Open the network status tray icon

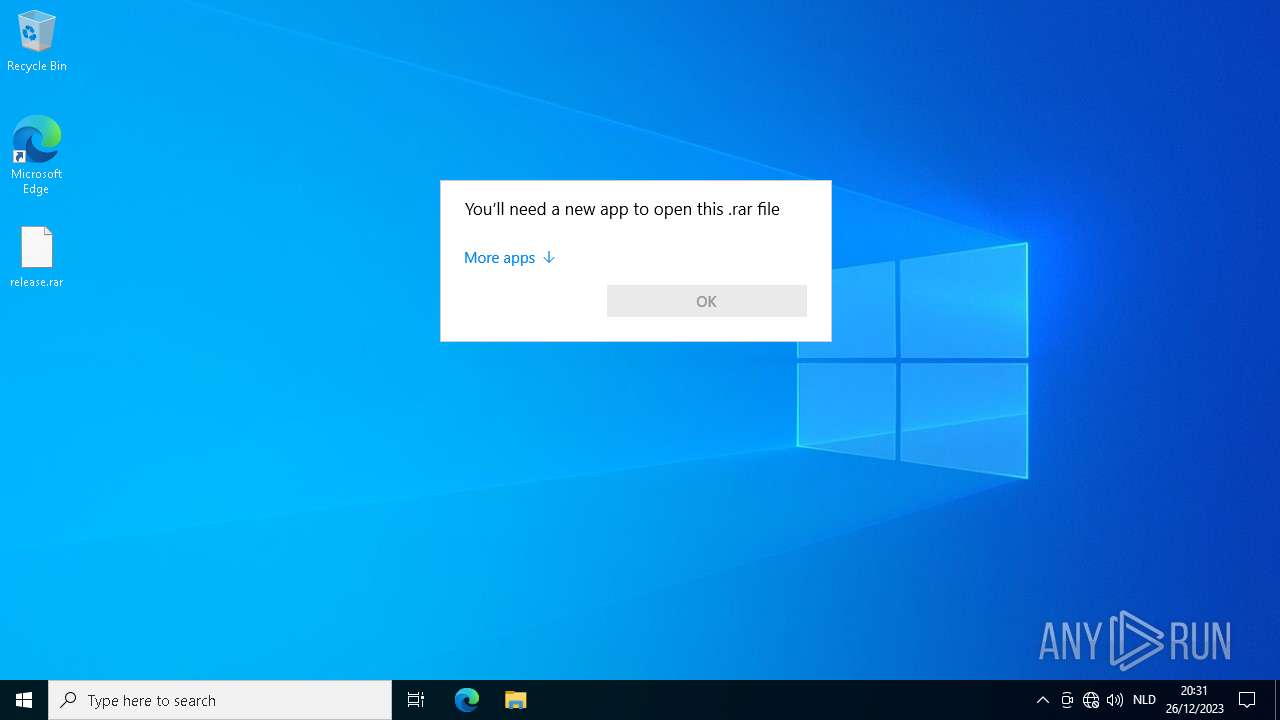click(x=1091, y=700)
